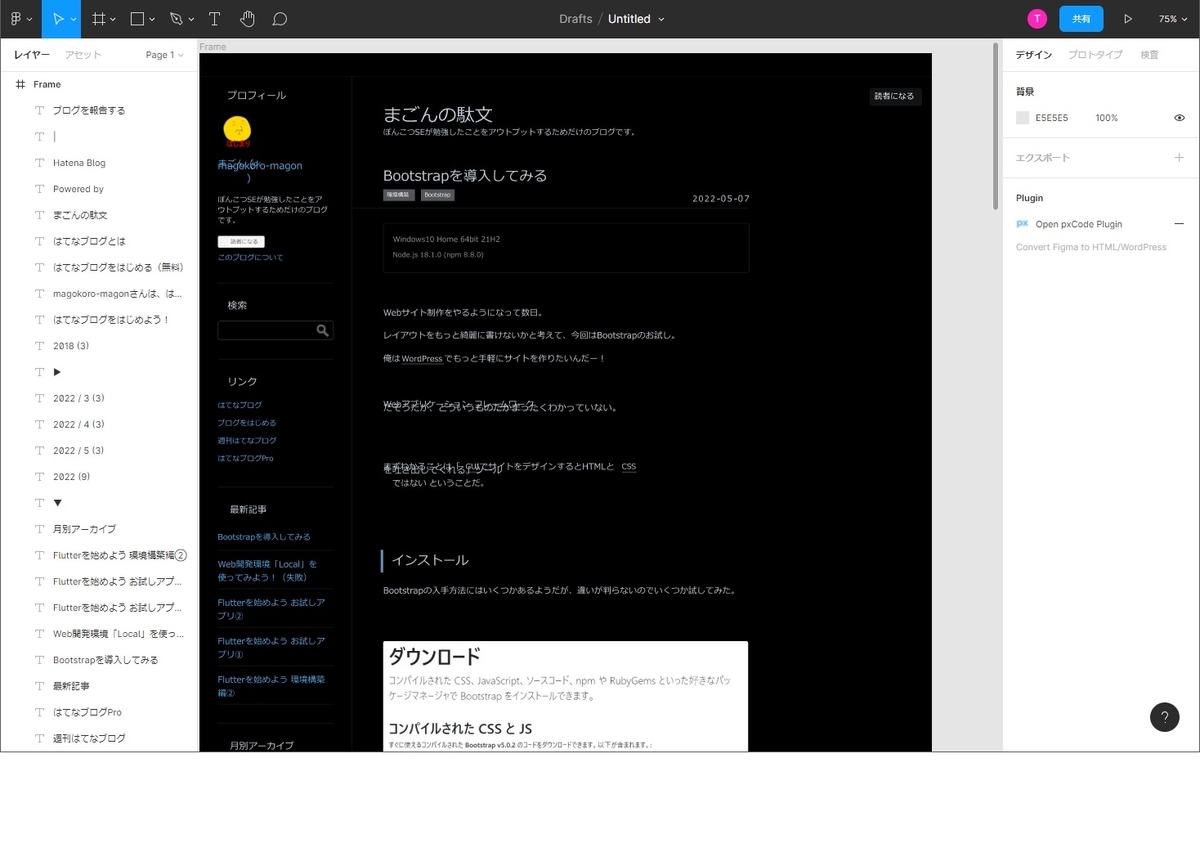Open Pen tool options dropdown arrow
Screen dimensions: 1200x848
191,20
